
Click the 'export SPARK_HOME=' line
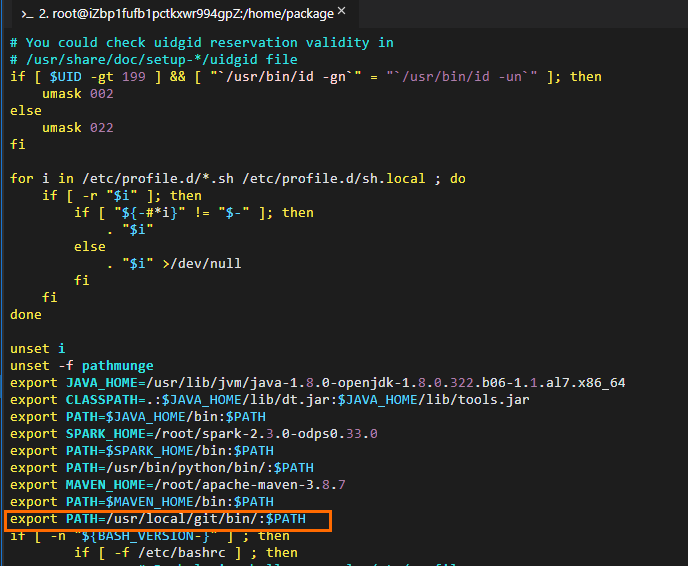point(194,434)
